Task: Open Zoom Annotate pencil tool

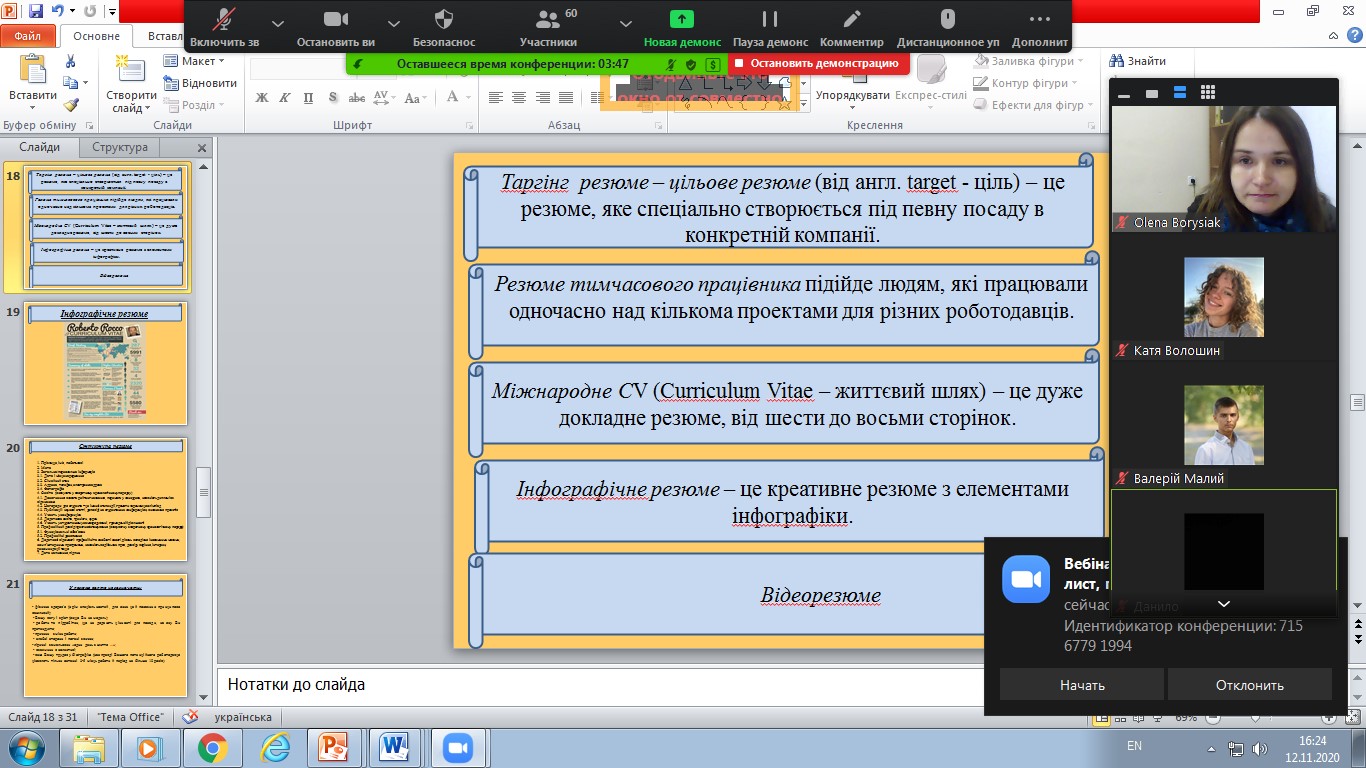Action: (852, 26)
